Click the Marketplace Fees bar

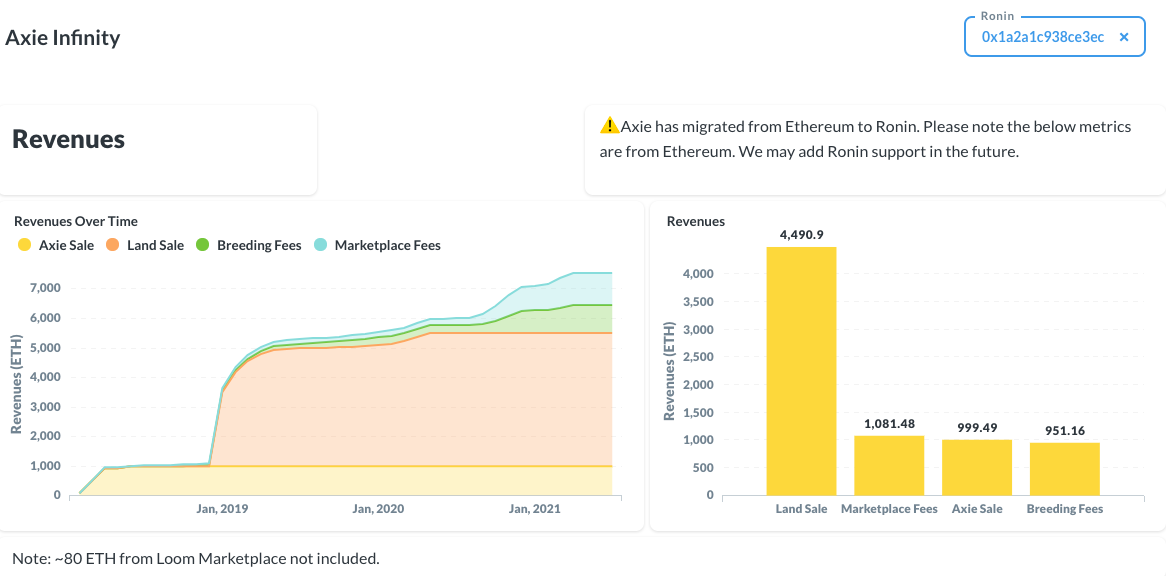pos(889,465)
